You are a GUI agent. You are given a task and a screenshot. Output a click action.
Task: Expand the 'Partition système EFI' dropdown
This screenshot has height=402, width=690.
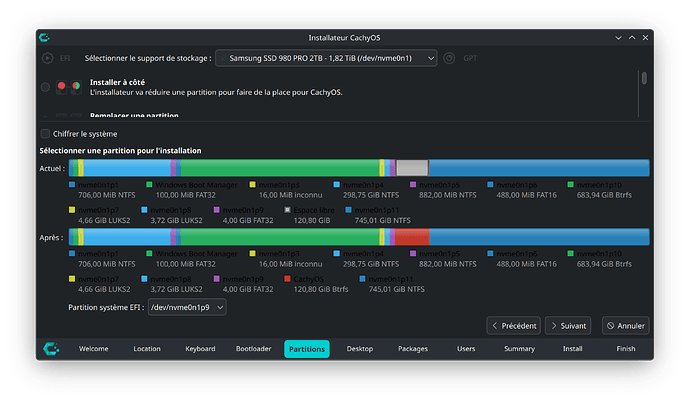[x=186, y=308]
